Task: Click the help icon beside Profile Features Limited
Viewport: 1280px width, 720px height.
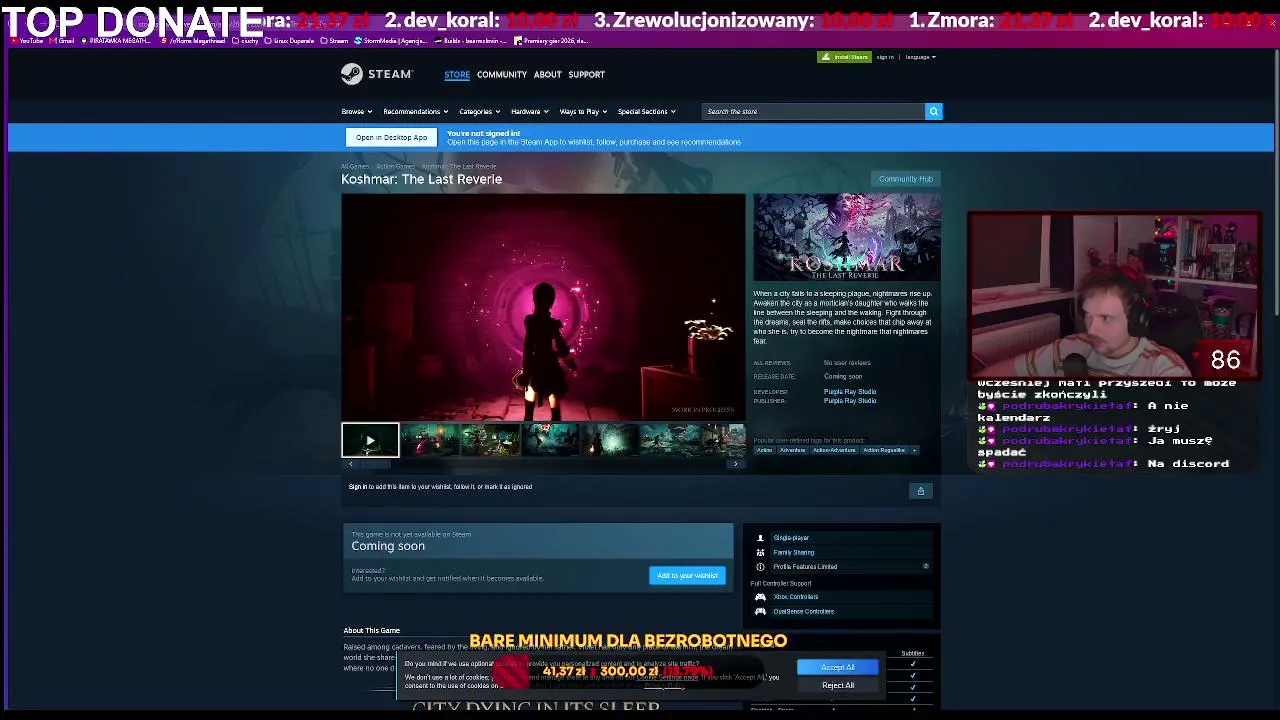Action: (926, 567)
